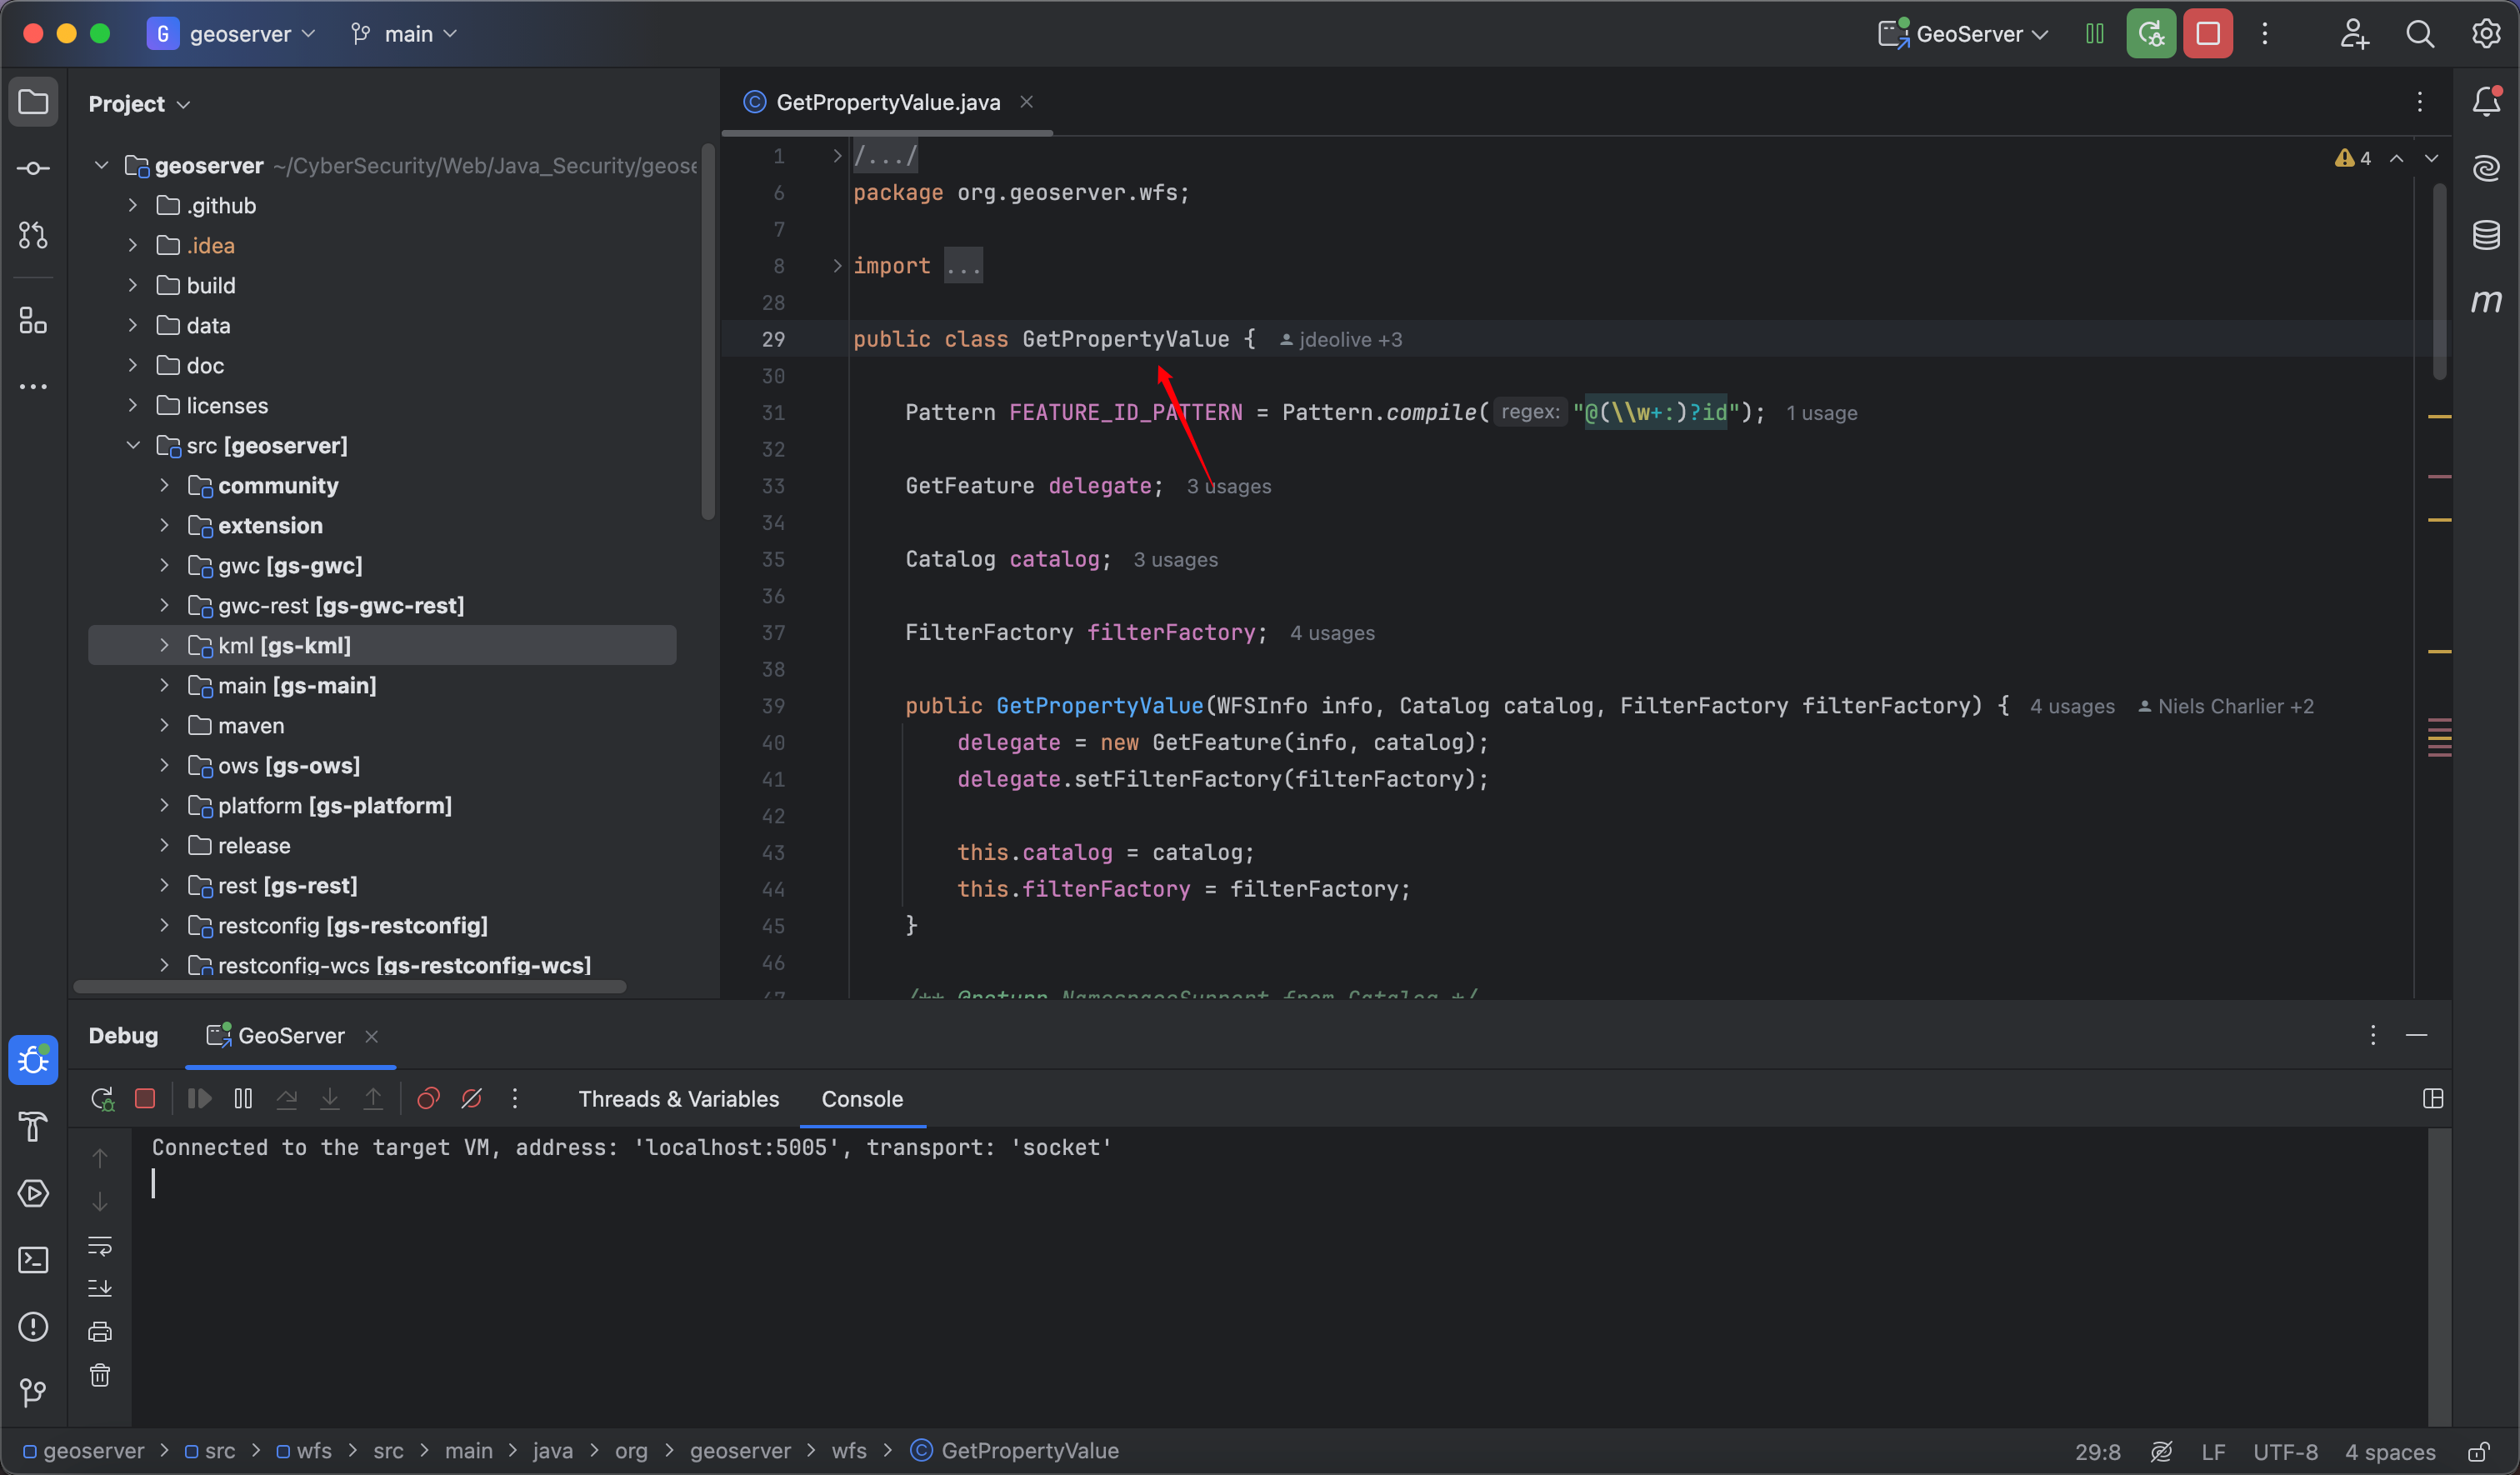Viewport: 2520px width, 1475px height.
Task: Rerun debug in the Debug panel toolbar
Action: click(102, 1099)
